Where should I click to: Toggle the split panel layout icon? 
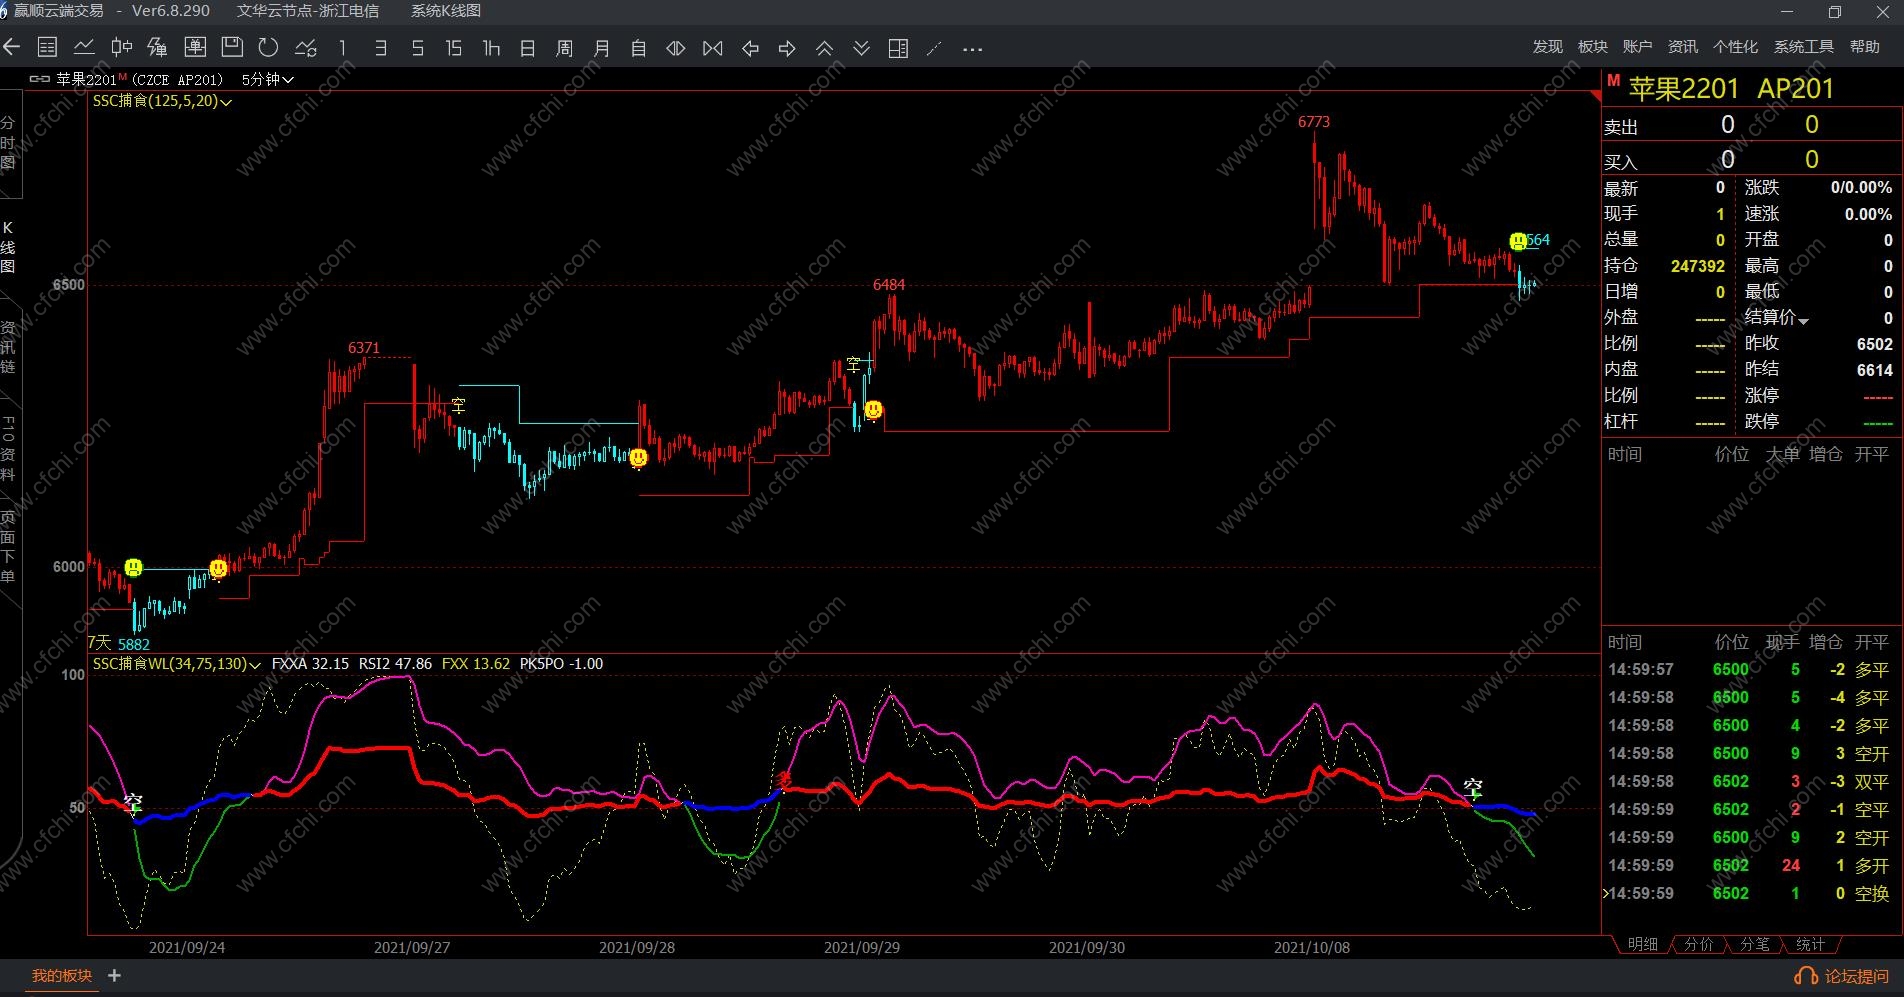tap(898, 47)
